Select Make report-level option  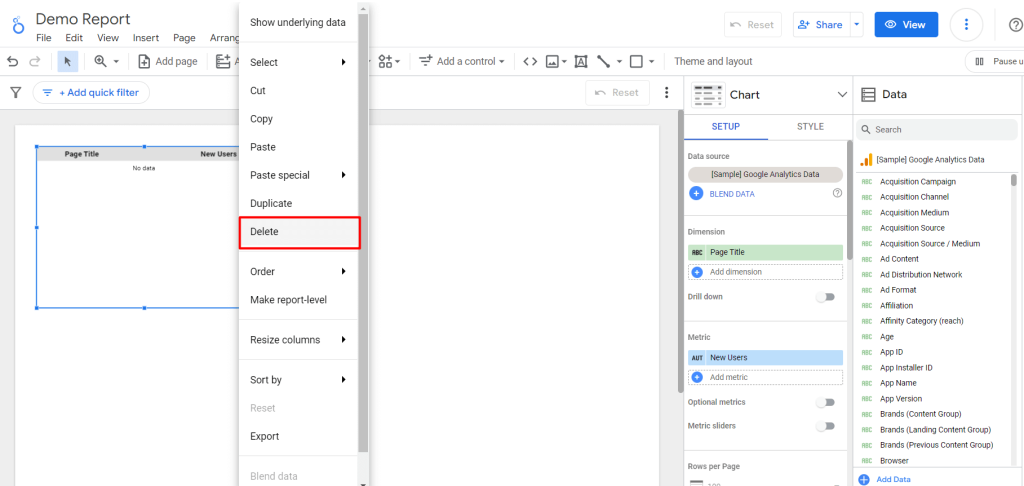(x=298, y=300)
